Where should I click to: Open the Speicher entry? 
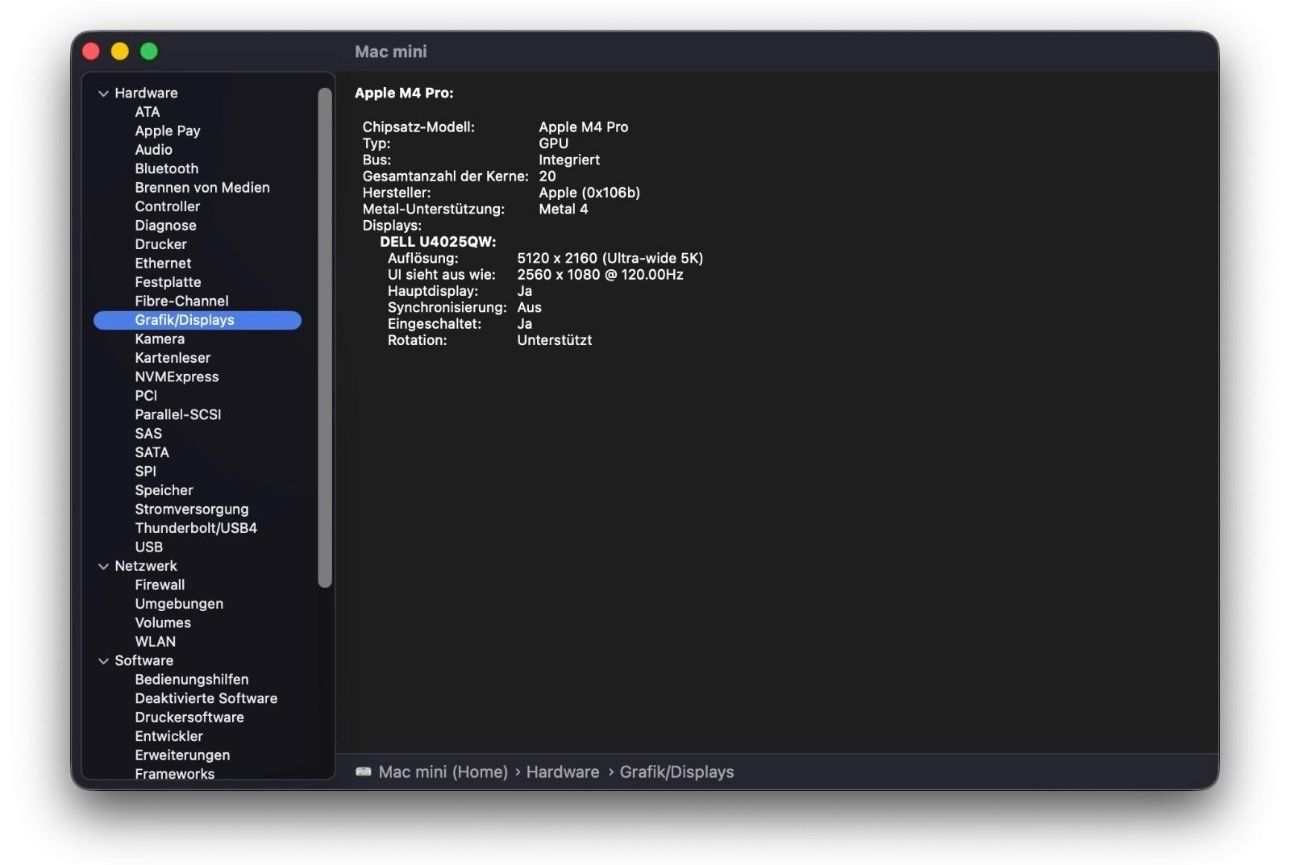[164, 491]
